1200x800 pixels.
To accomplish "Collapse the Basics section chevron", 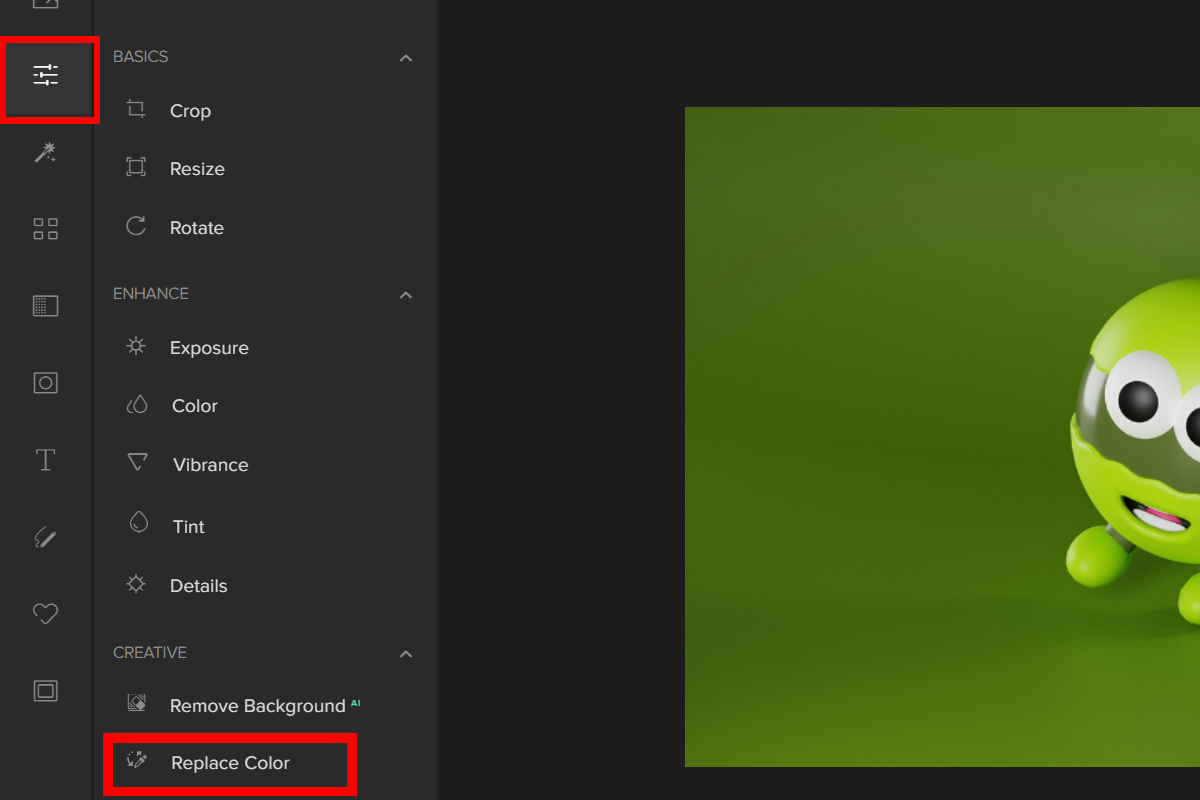I will (x=406, y=58).
